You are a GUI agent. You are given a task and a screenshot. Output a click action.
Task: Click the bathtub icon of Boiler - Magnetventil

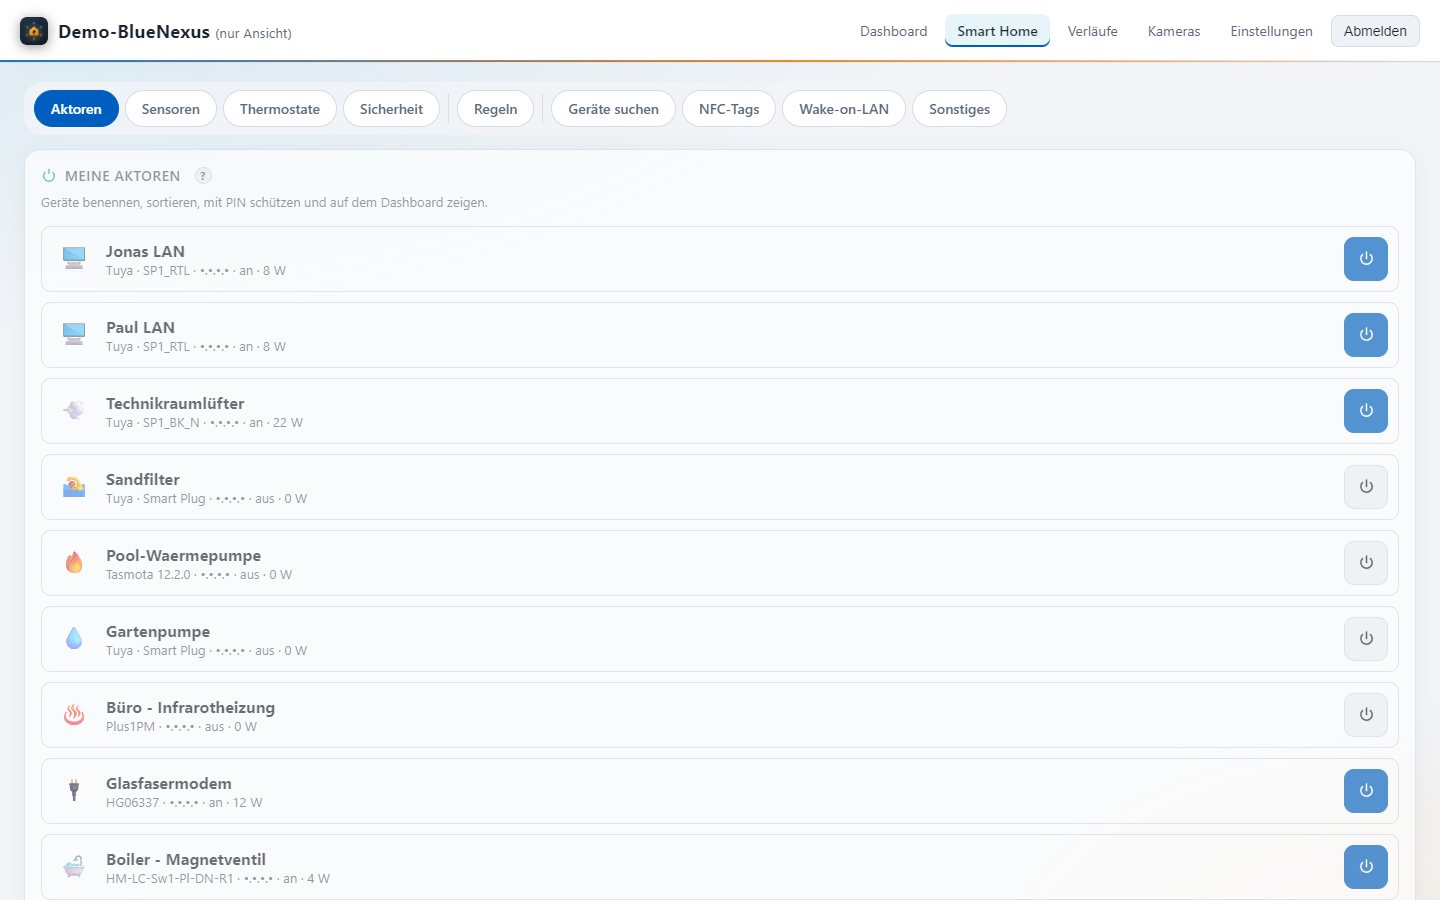[74, 867]
